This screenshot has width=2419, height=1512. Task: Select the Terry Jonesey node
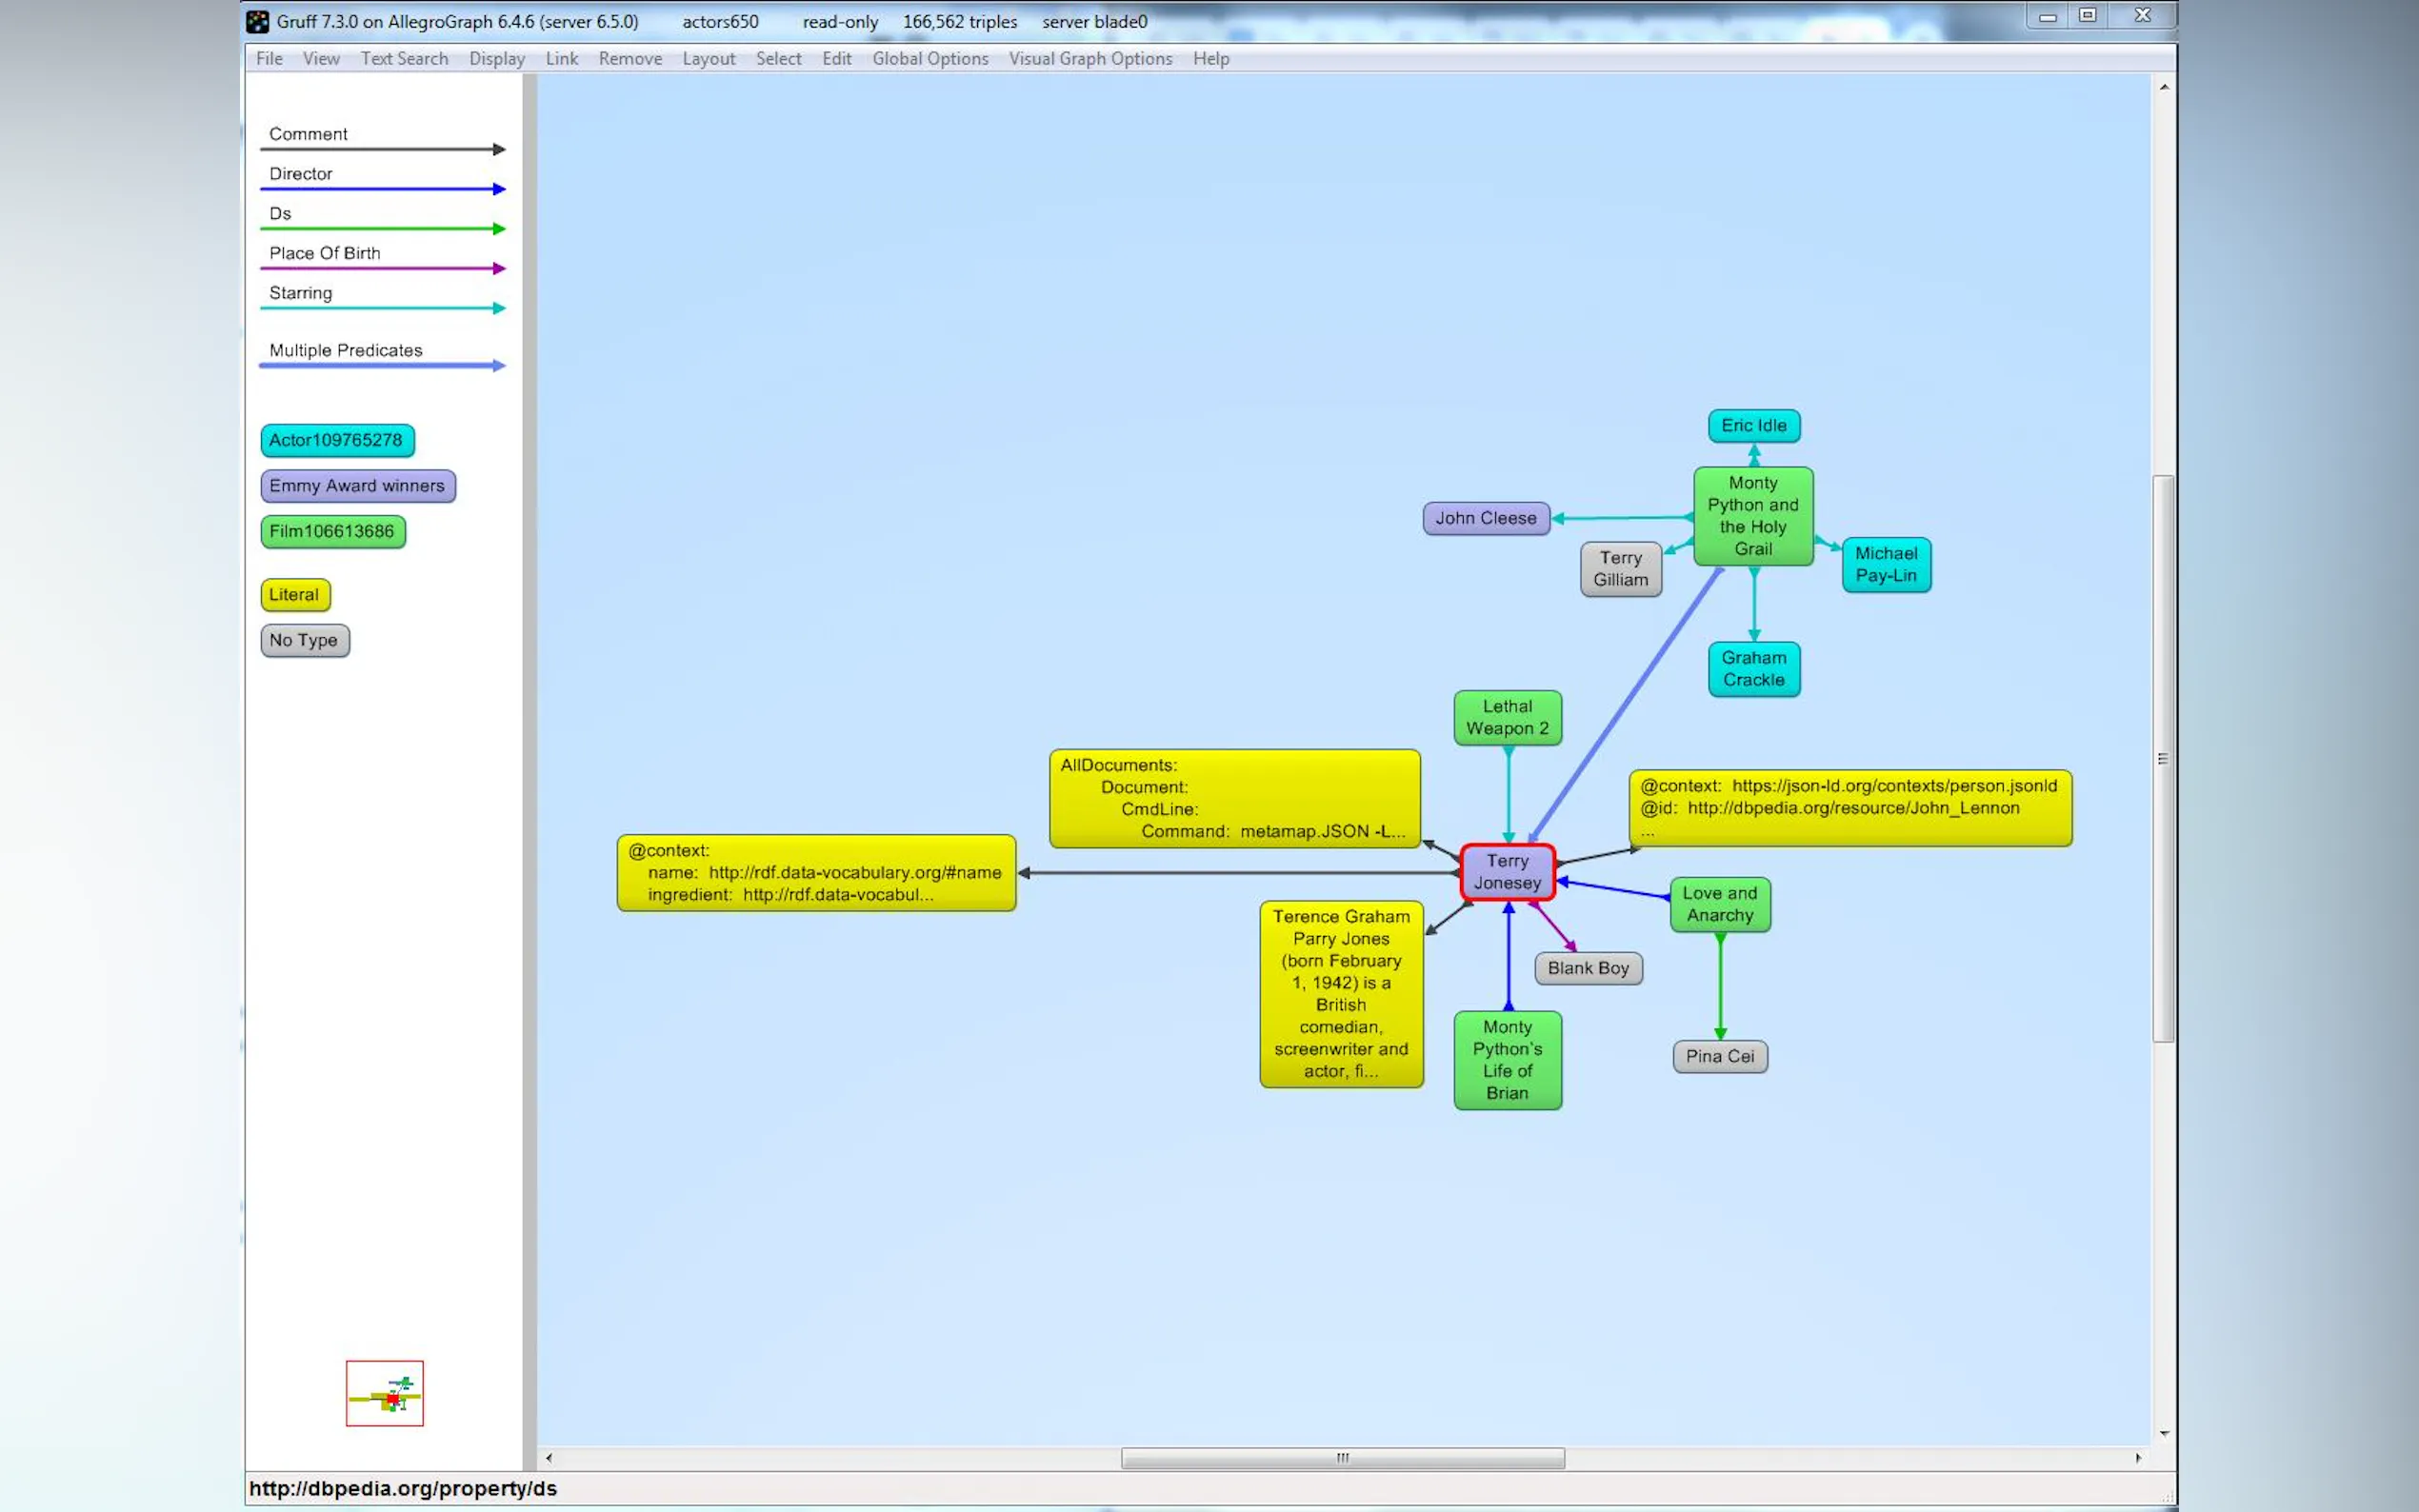1507,871
